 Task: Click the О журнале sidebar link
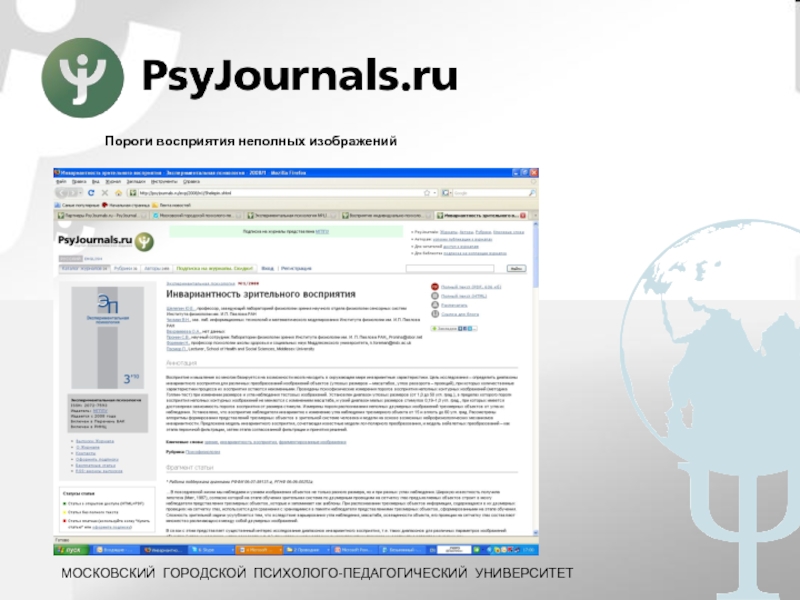[x=88, y=447]
